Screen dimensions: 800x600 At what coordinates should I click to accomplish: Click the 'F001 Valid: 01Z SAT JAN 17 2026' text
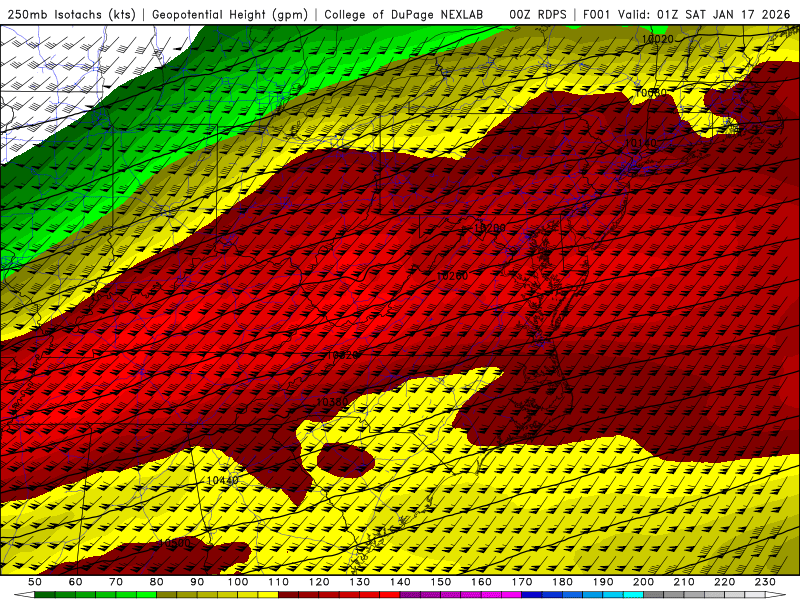pyautogui.click(x=686, y=14)
